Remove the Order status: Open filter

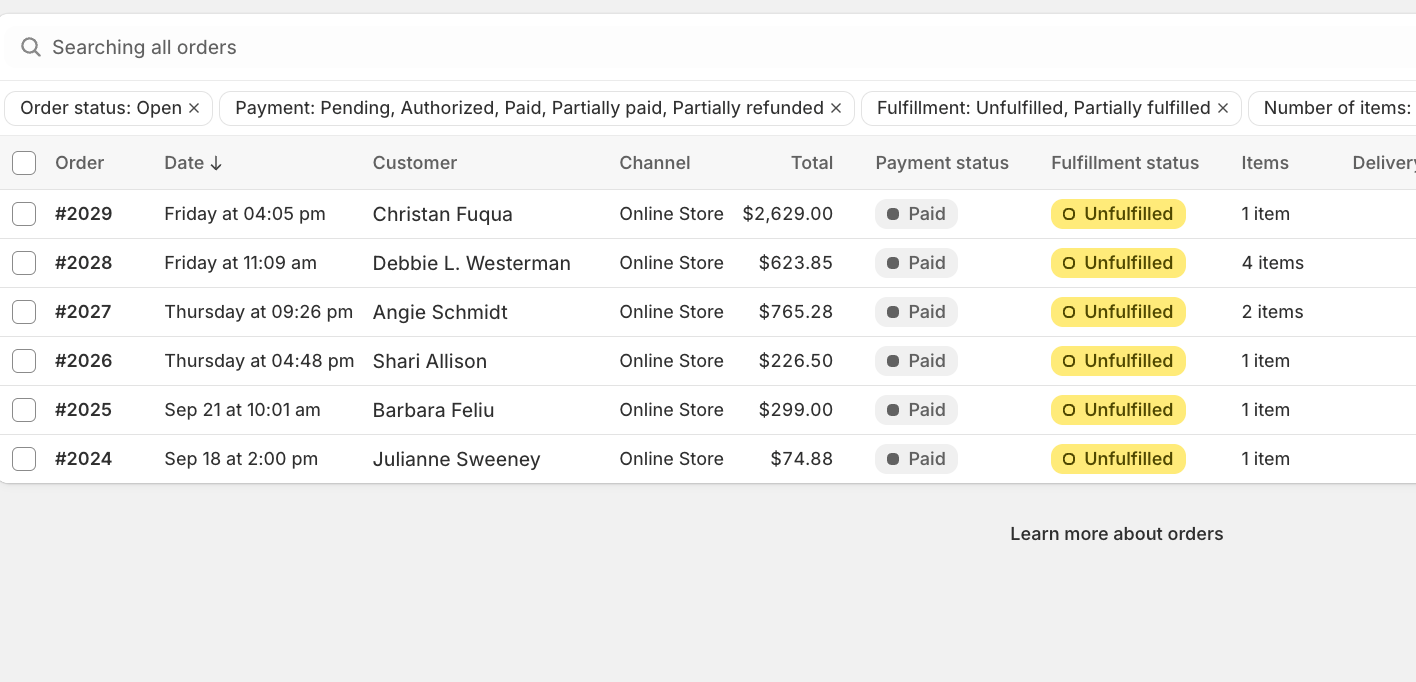tap(194, 107)
